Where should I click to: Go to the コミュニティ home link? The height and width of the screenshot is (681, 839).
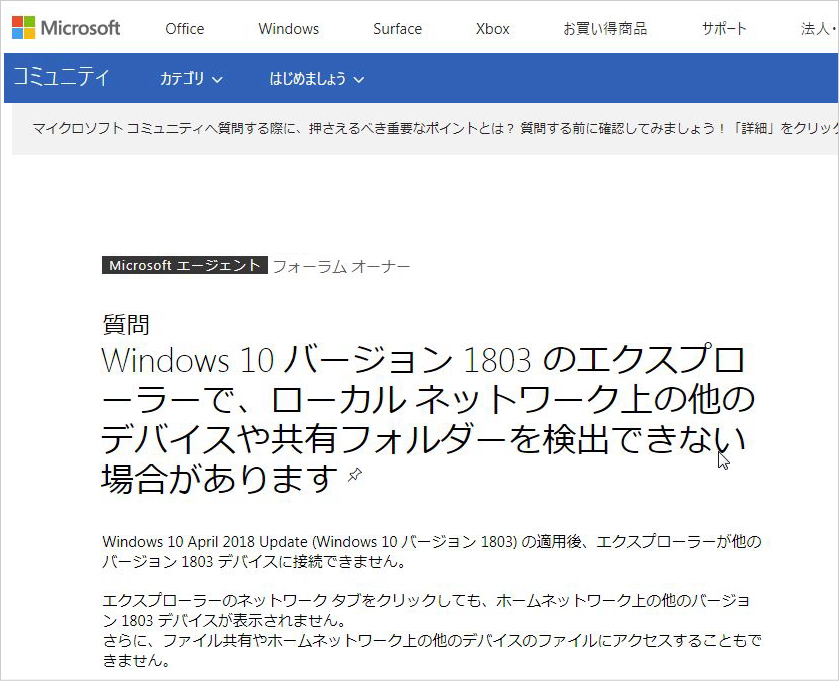pos(61,78)
